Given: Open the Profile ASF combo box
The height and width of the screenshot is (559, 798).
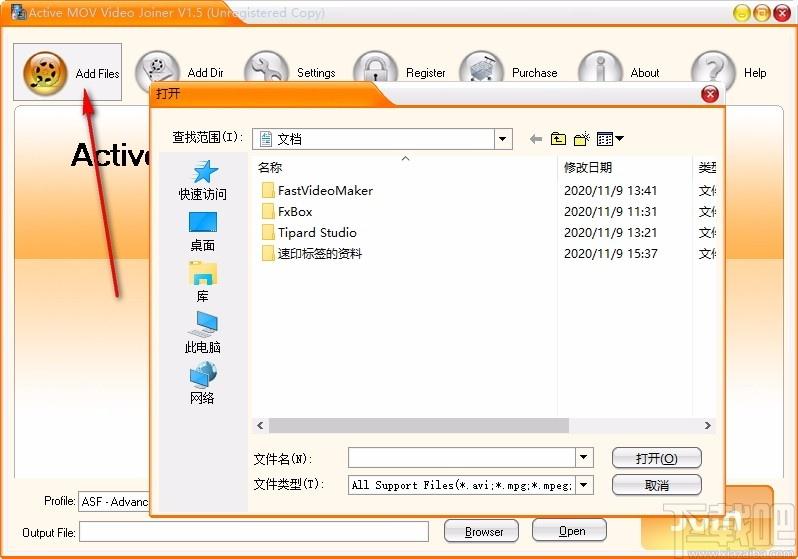Looking at the screenshot, I should (114, 502).
